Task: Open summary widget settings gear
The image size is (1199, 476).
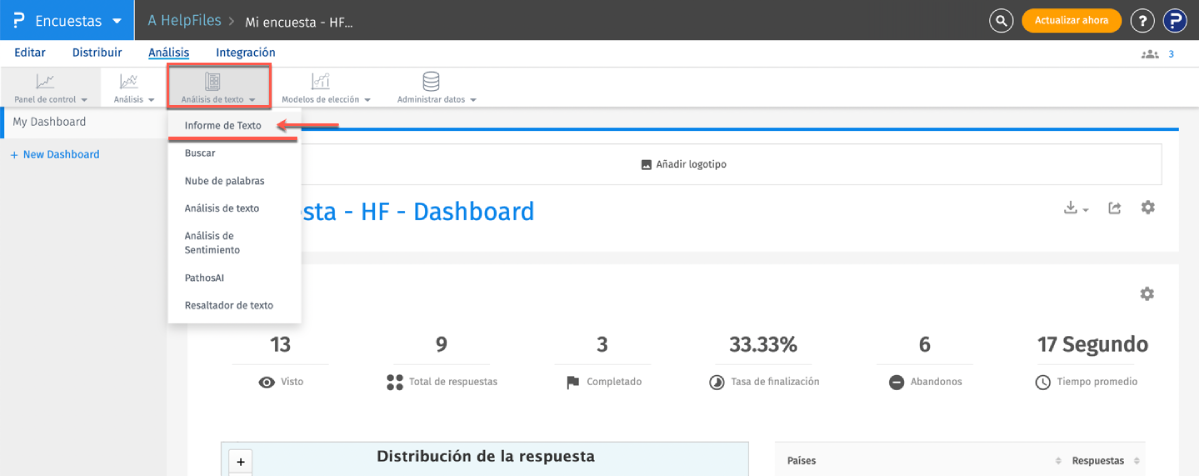Action: (1147, 294)
